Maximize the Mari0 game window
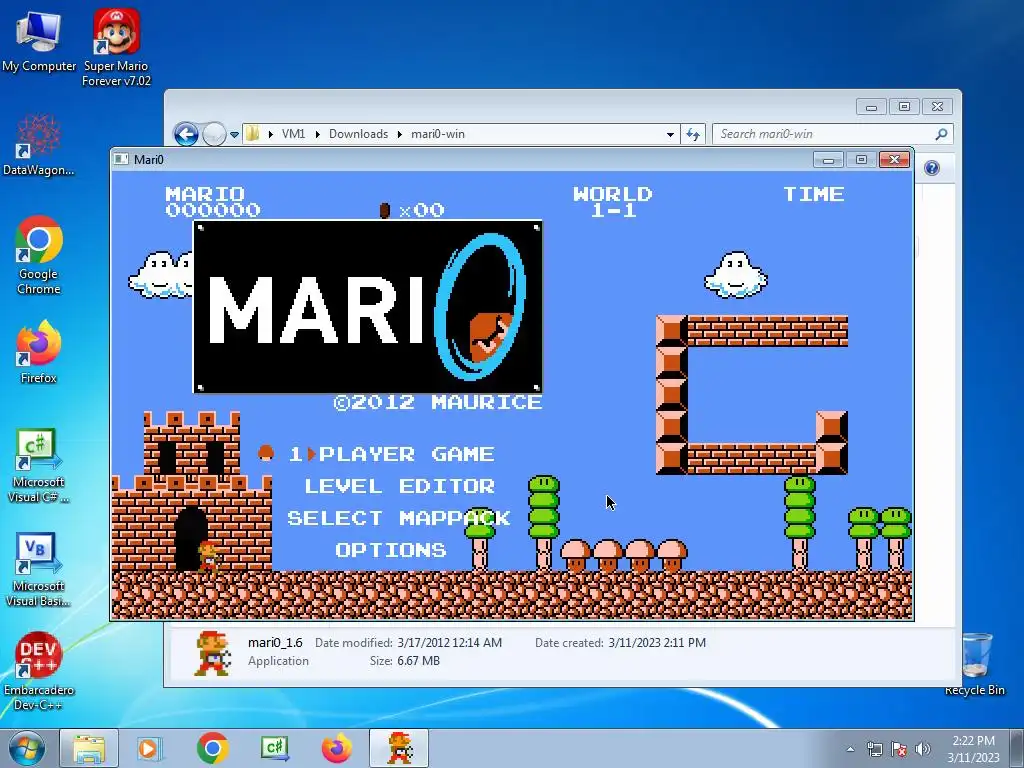Image resolution: width=1024 pixels, height=768 pixels. (x=861, y=160)
